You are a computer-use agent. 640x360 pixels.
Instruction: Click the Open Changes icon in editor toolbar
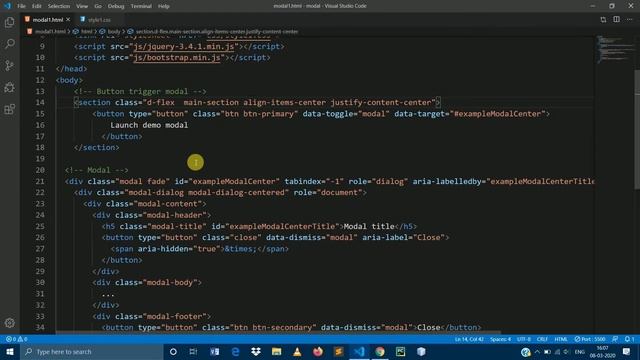[603, 20]
